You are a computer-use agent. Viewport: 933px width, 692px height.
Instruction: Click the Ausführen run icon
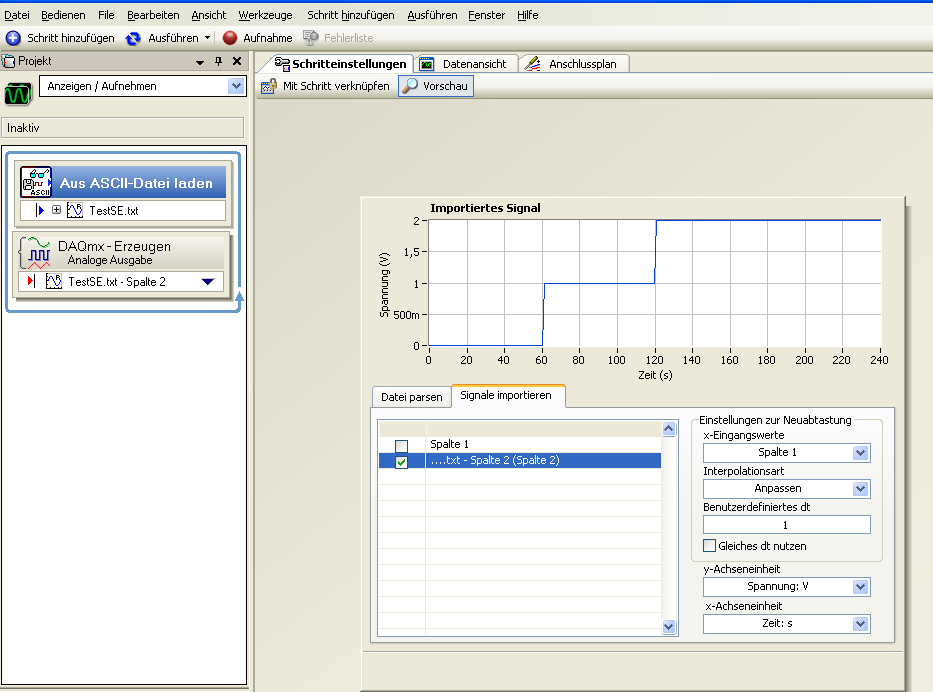click(x=133, y=38)
